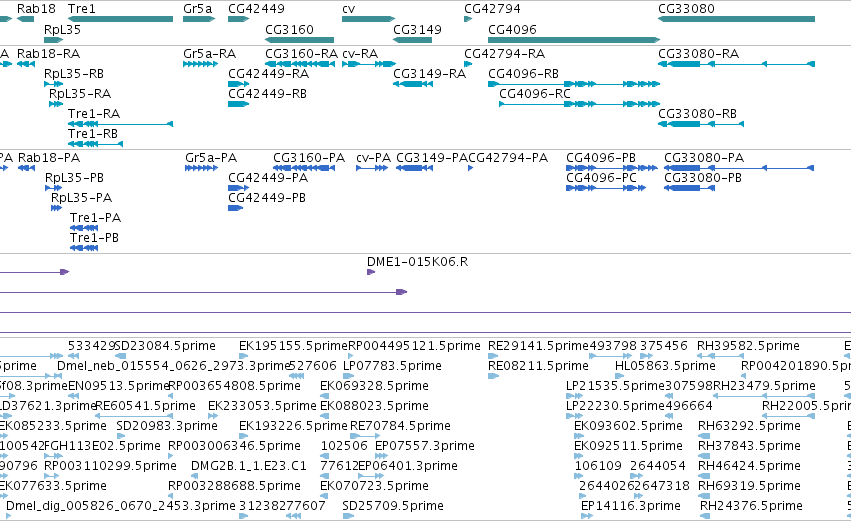Viewport: 851px width, 521px height.
Task: Select transcript CG3149-RA
Action: click(412, 84)
